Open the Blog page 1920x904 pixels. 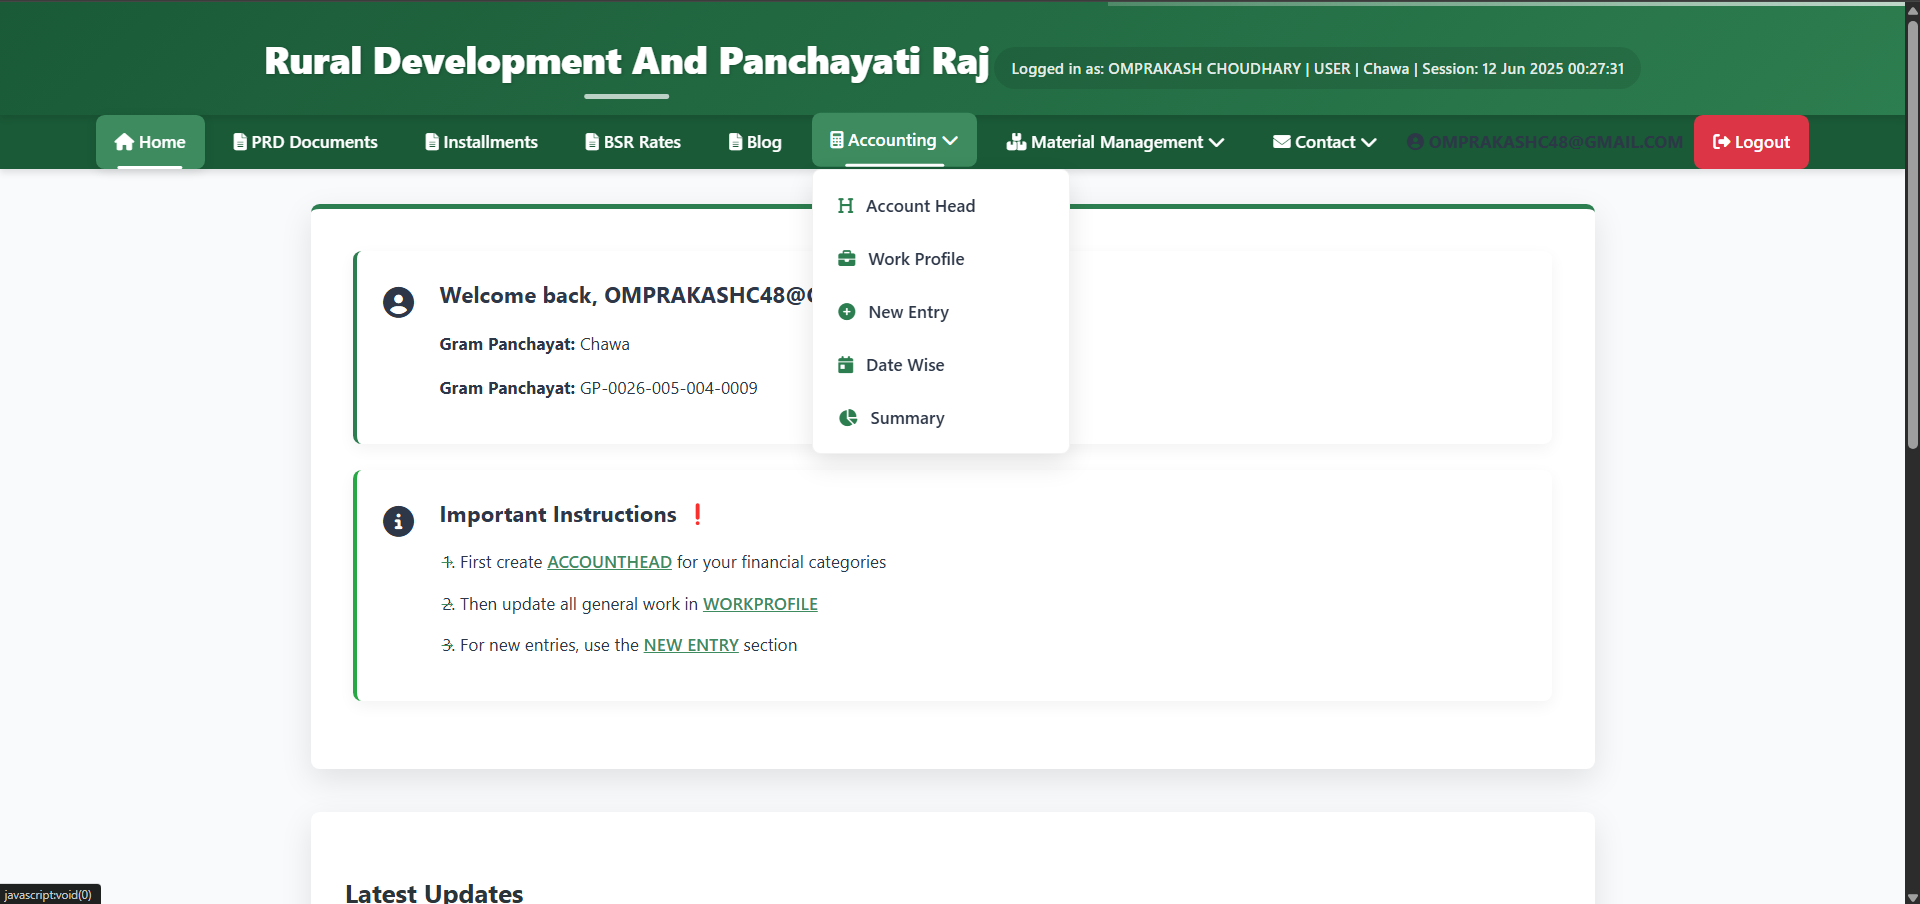755,142
